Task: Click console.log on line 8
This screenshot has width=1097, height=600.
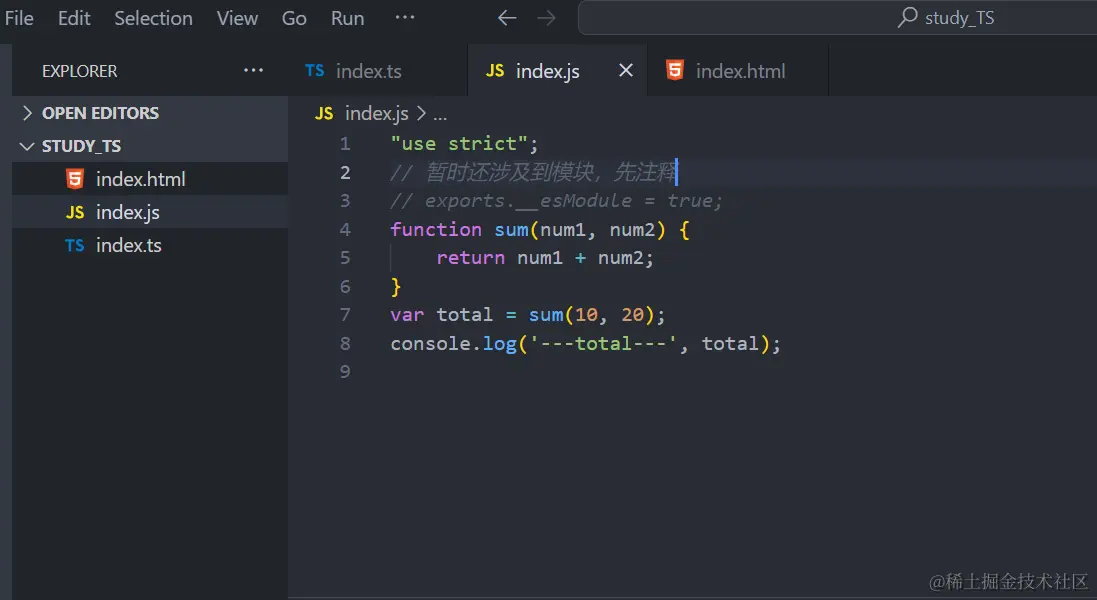Action: 453,343
